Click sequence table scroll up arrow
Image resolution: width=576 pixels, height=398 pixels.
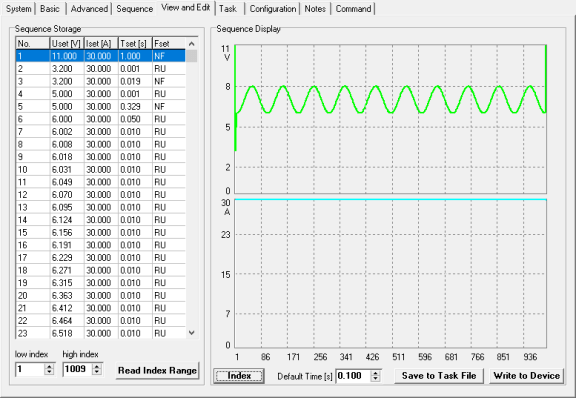pos(191,44)
